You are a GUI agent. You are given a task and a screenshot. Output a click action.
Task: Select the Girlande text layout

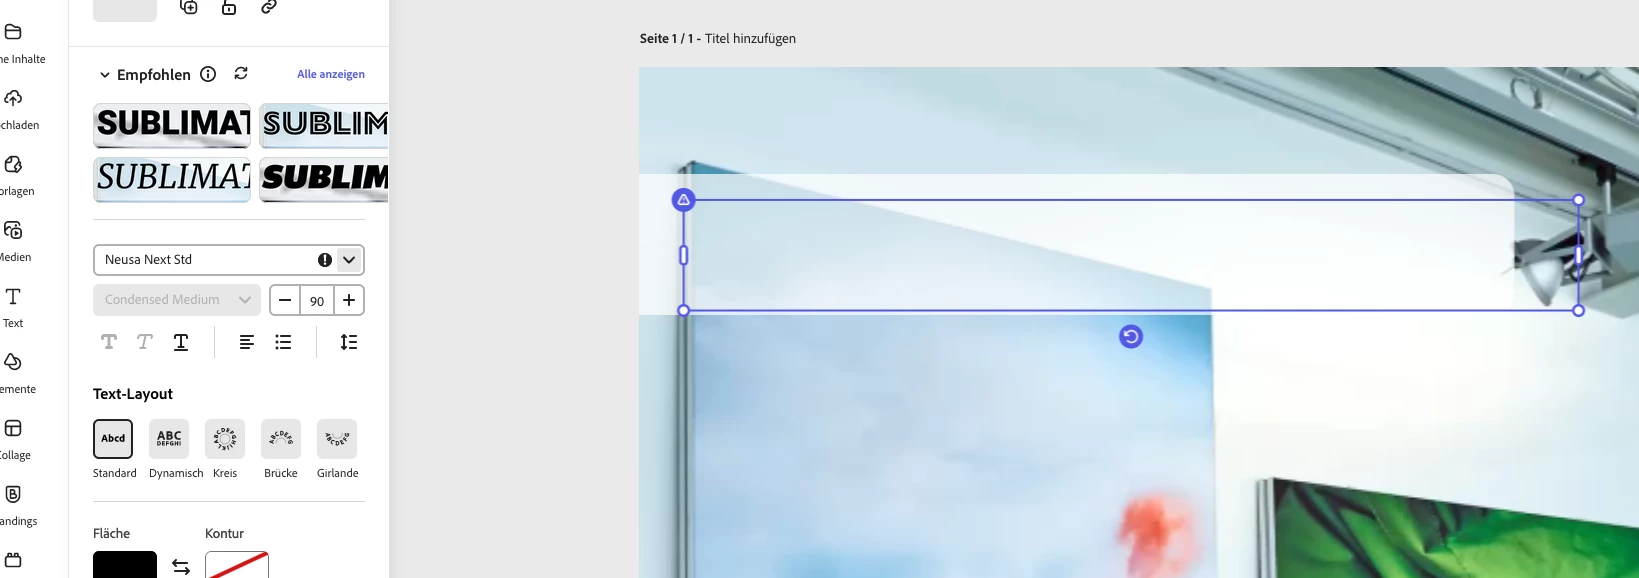pos(337,439)
